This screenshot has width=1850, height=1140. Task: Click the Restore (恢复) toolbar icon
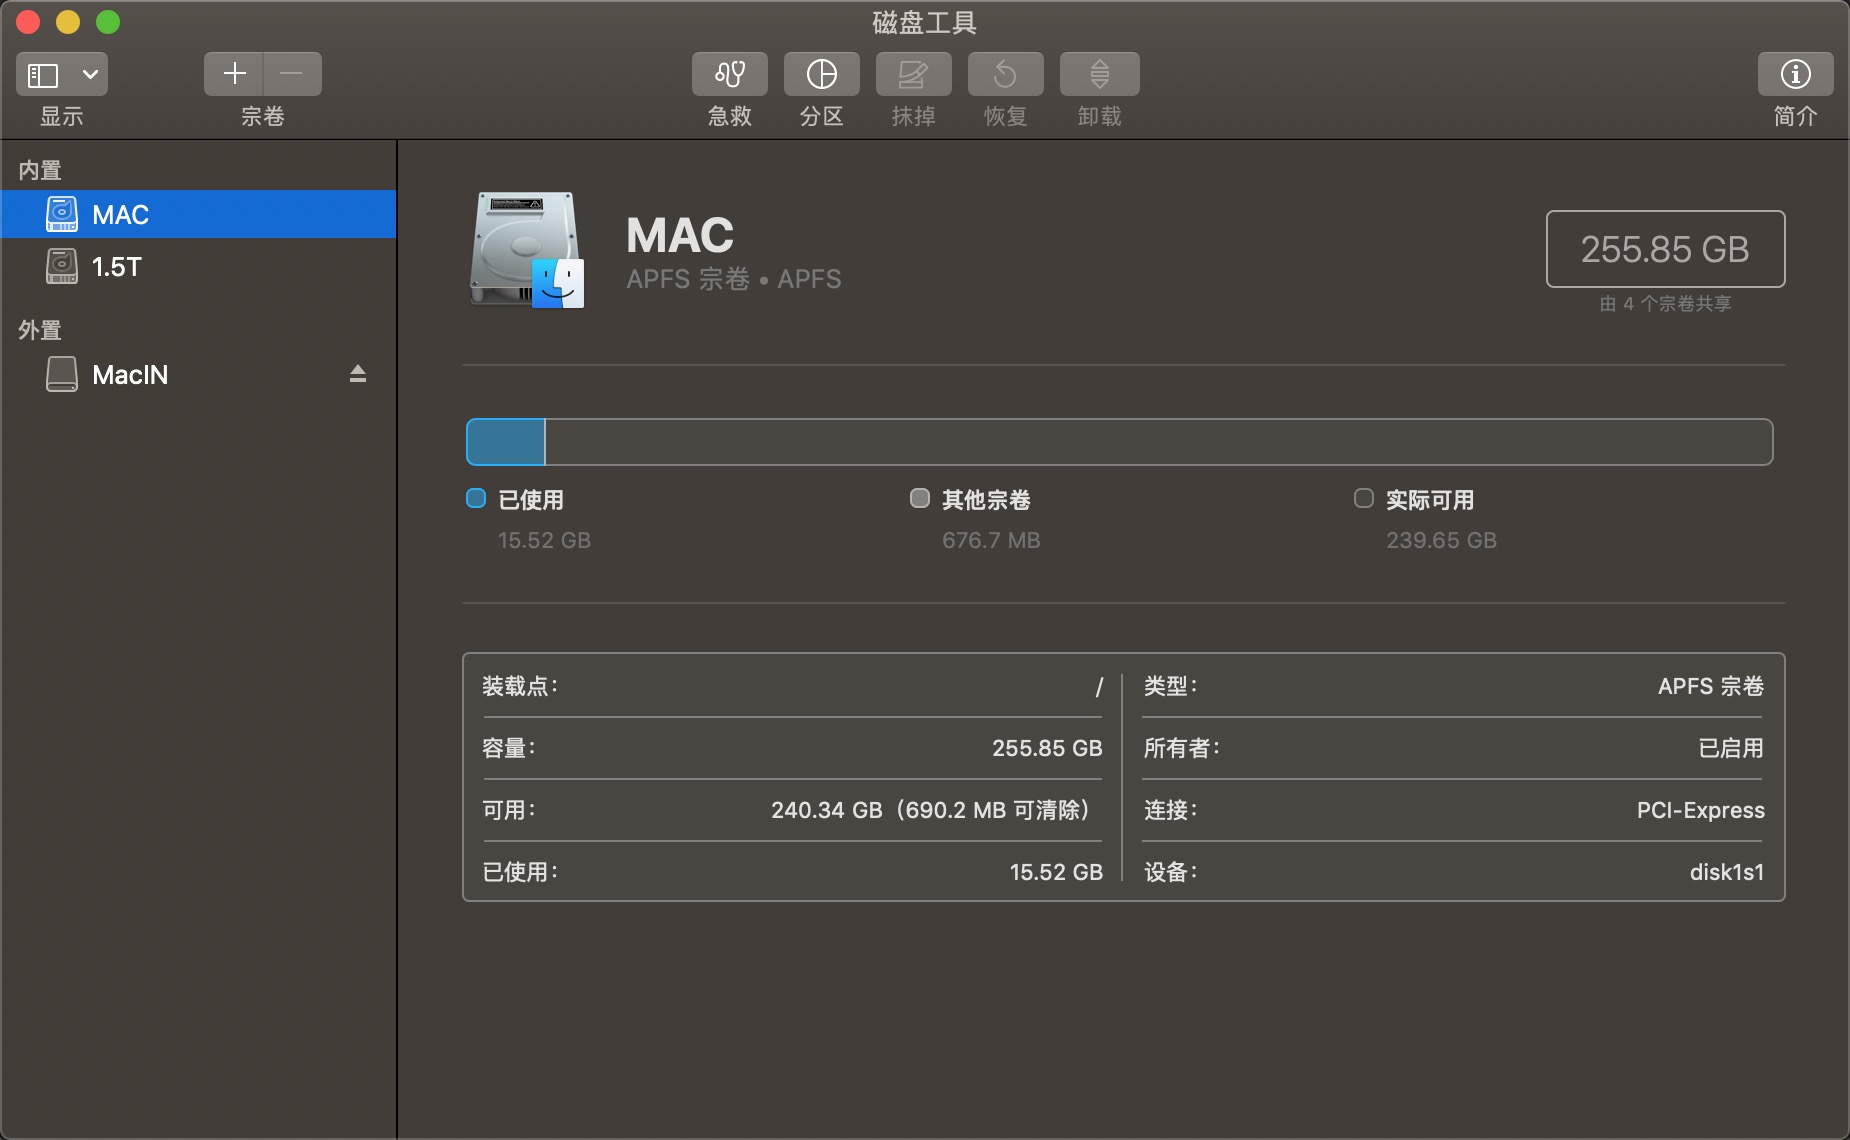pos(1005,74)
